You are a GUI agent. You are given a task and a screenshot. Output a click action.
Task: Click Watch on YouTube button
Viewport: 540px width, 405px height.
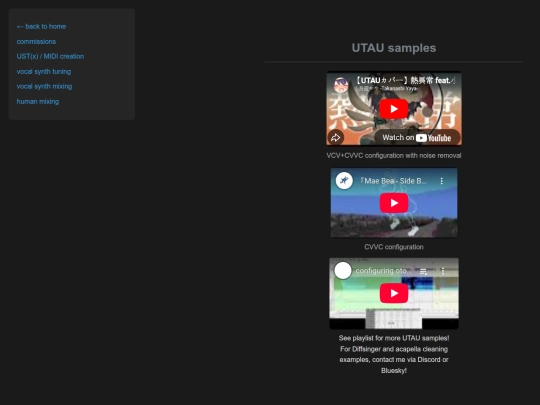click(x=417, y=138)
